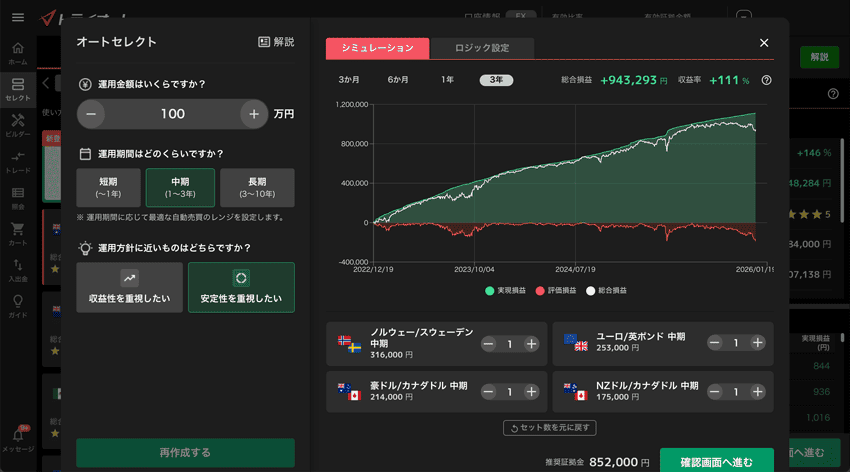Screen dimensions: 850x472
Task: Open the Messages bell icon
Action: tap(18, 439)
